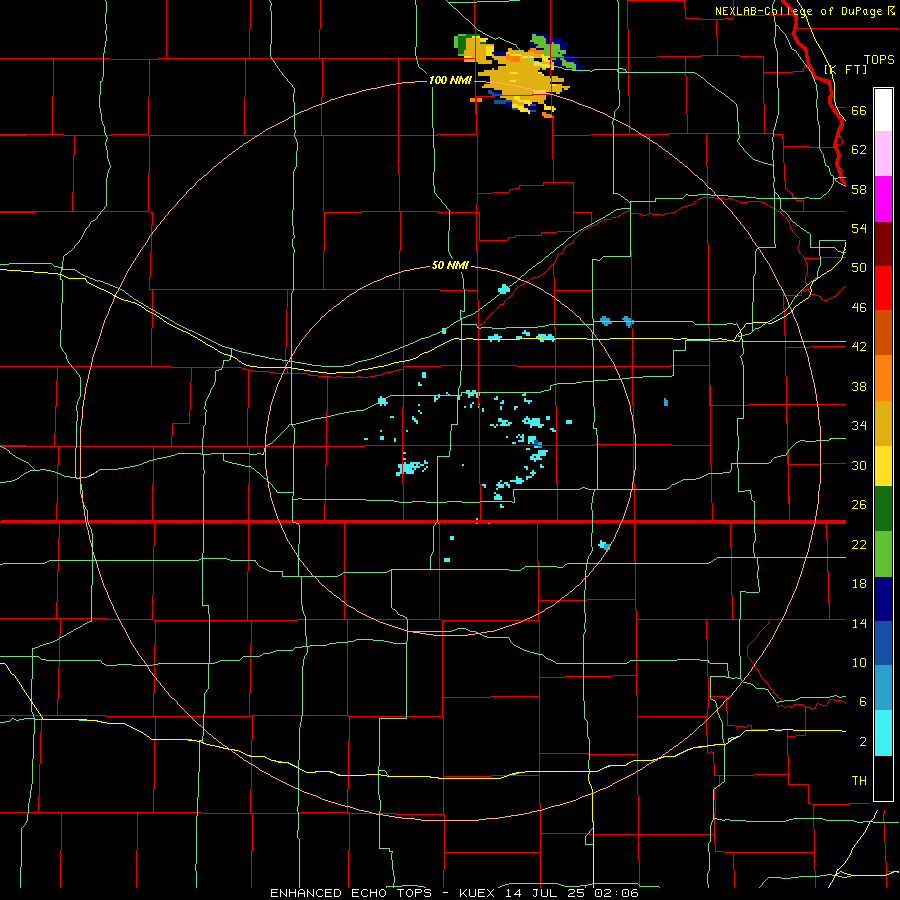
Task: Click the legend value "14"
Action: (x=859, y=623)
